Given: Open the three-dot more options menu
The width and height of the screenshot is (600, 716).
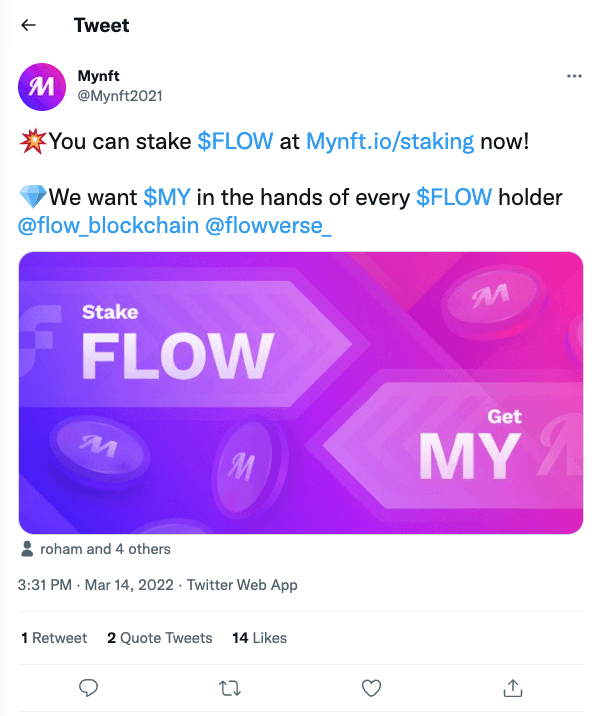Looking at the screenshot, I should tap(574, 76).
